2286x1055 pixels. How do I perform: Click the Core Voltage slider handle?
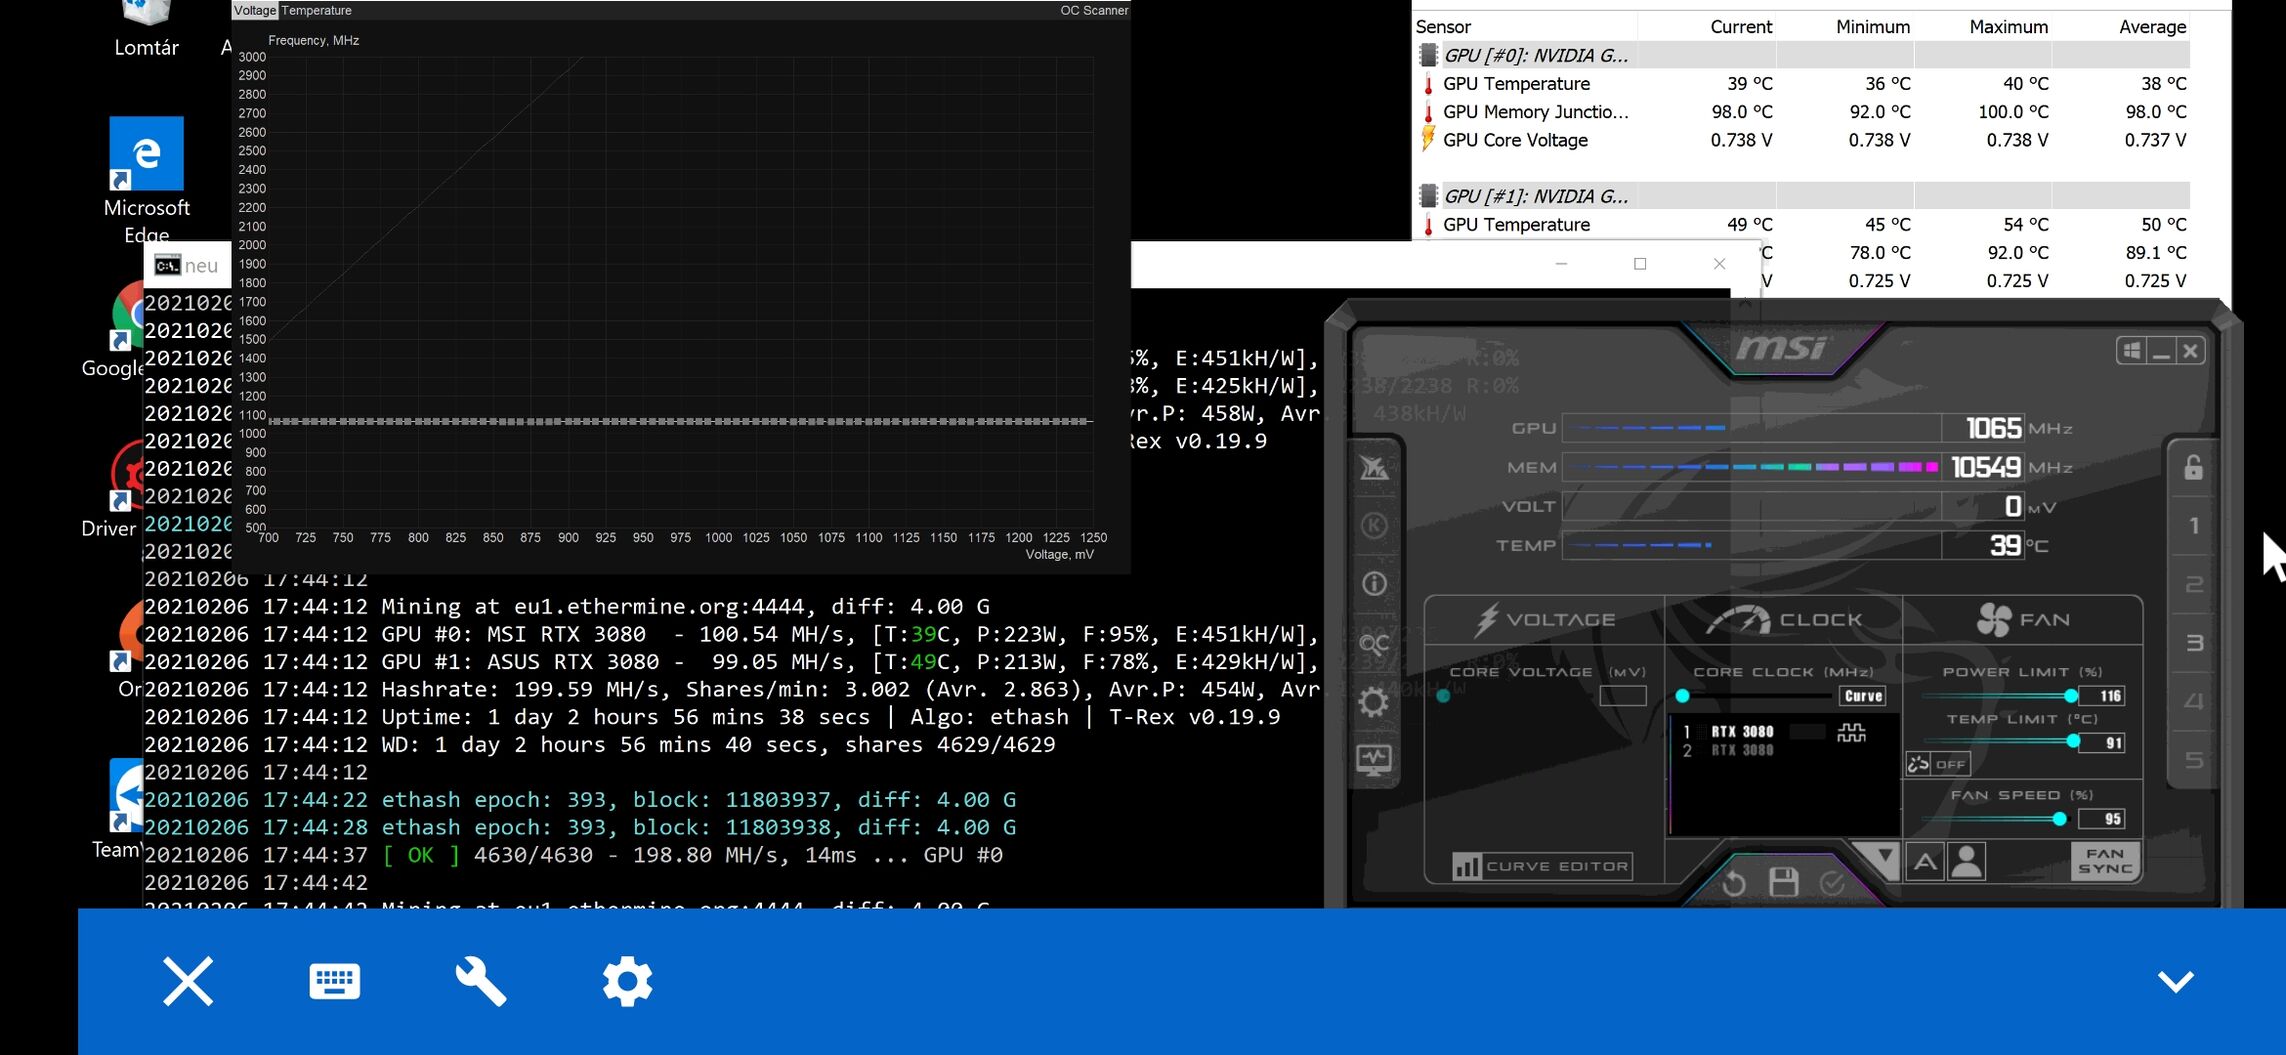[x=1443, y=696]
